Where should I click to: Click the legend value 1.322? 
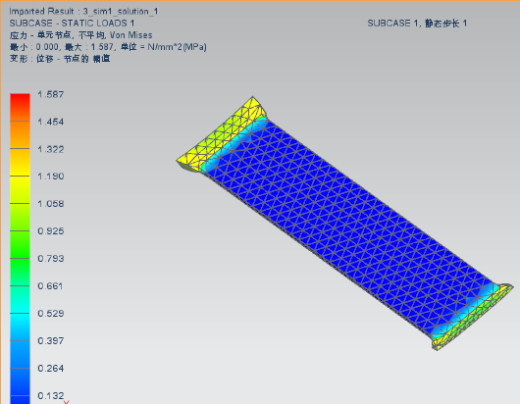click(50, 149)
